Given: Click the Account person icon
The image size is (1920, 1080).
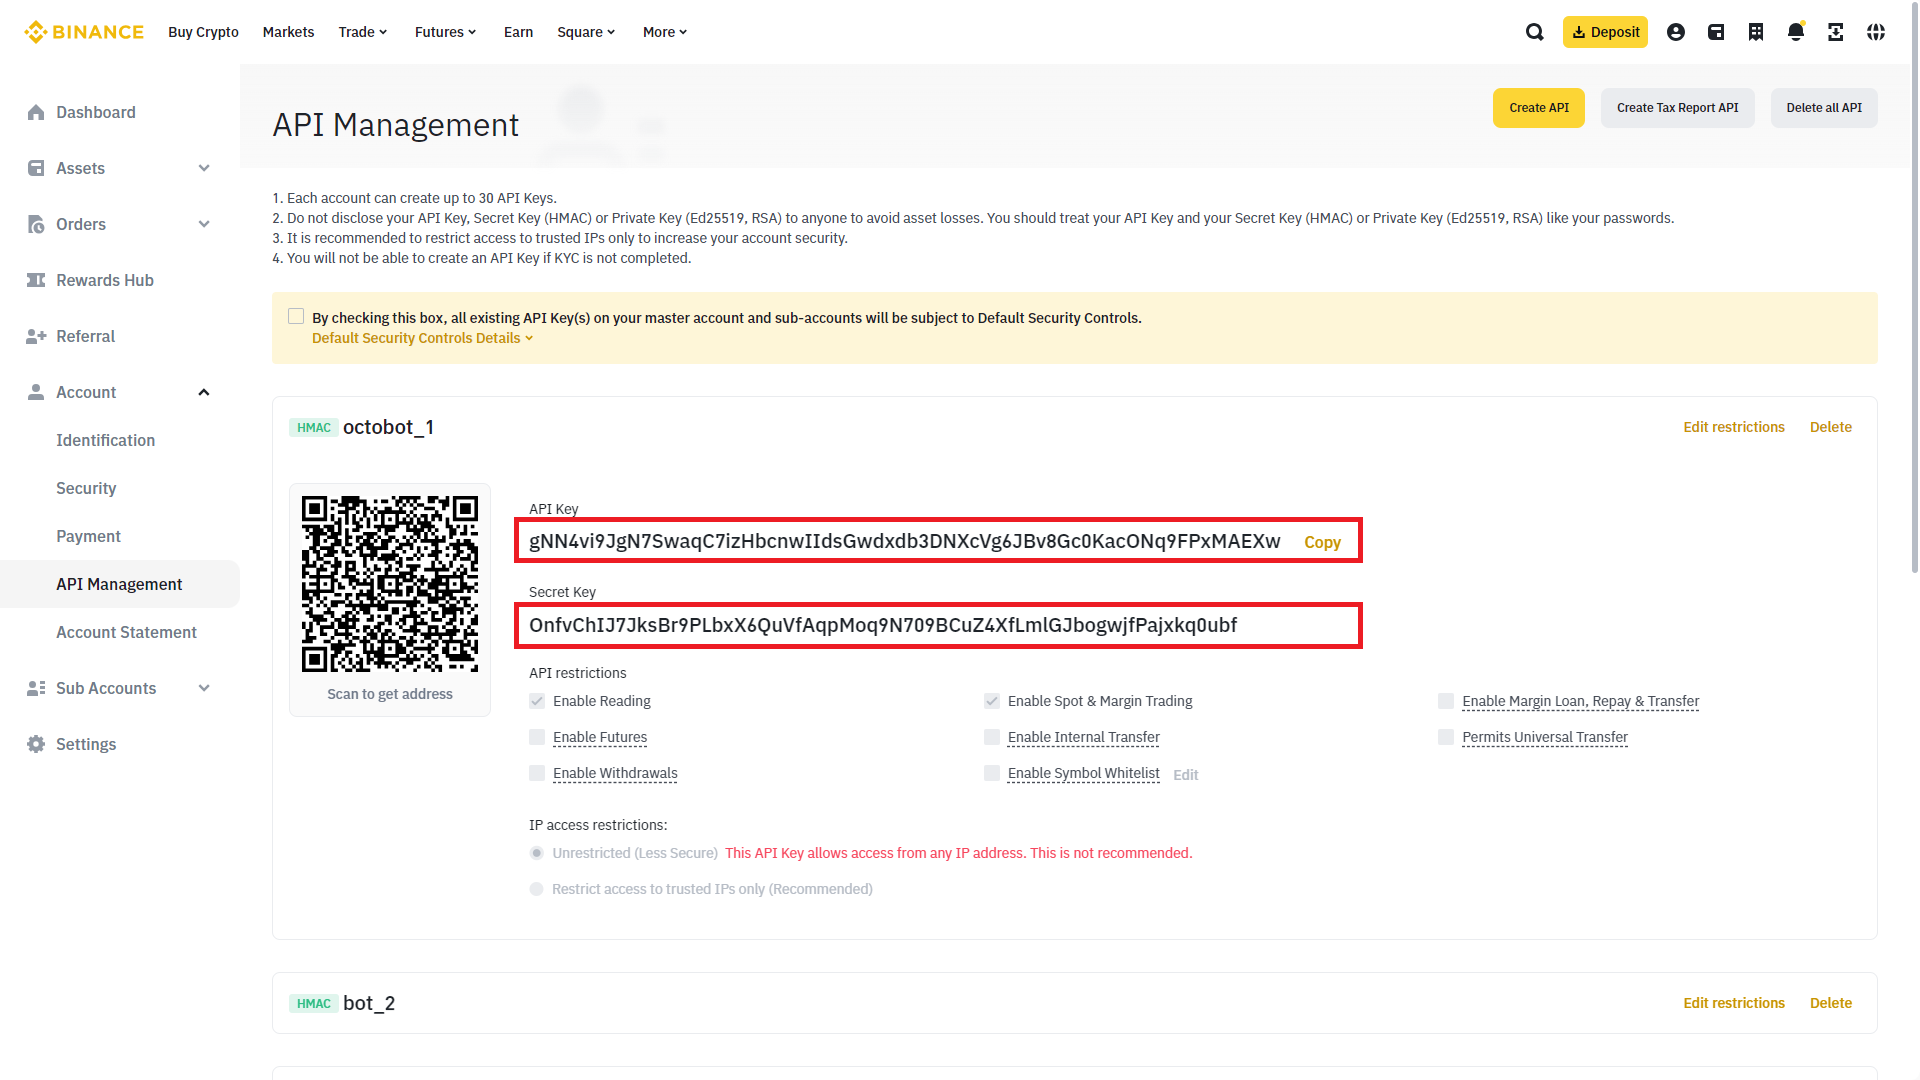Looking at the screenshot, I should point(36,392).
